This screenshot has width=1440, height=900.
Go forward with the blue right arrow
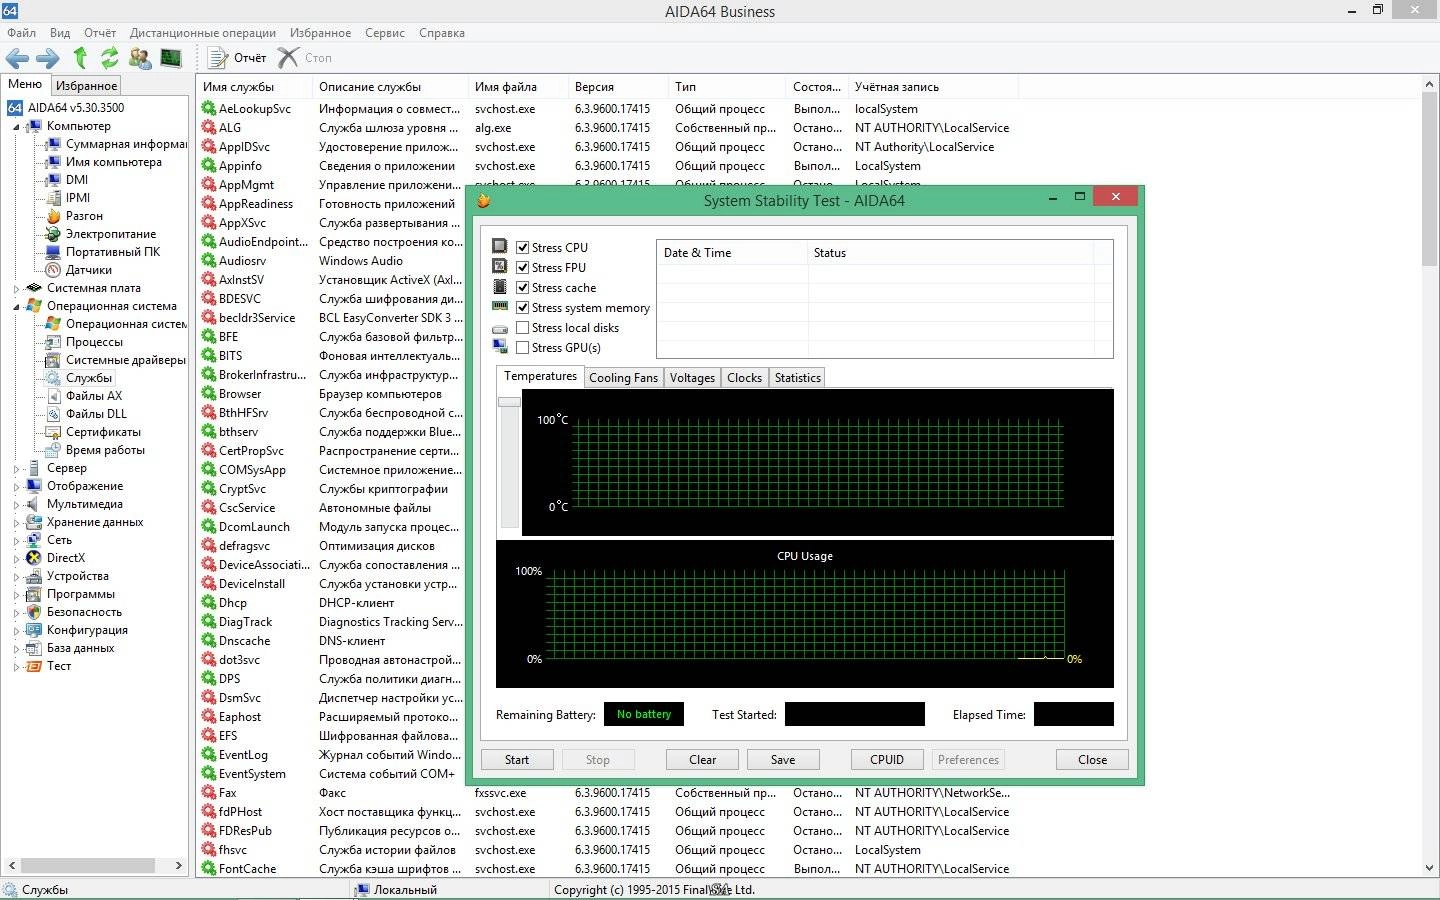pos(48,58)
